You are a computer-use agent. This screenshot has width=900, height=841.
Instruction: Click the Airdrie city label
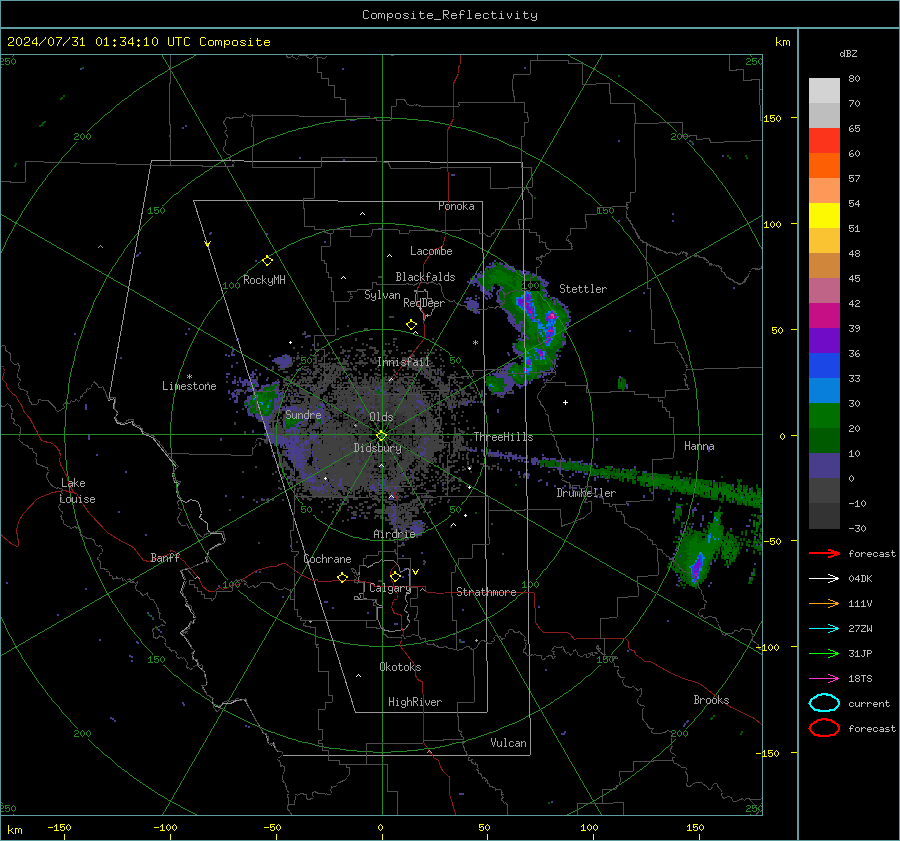(x=394, y=534)
